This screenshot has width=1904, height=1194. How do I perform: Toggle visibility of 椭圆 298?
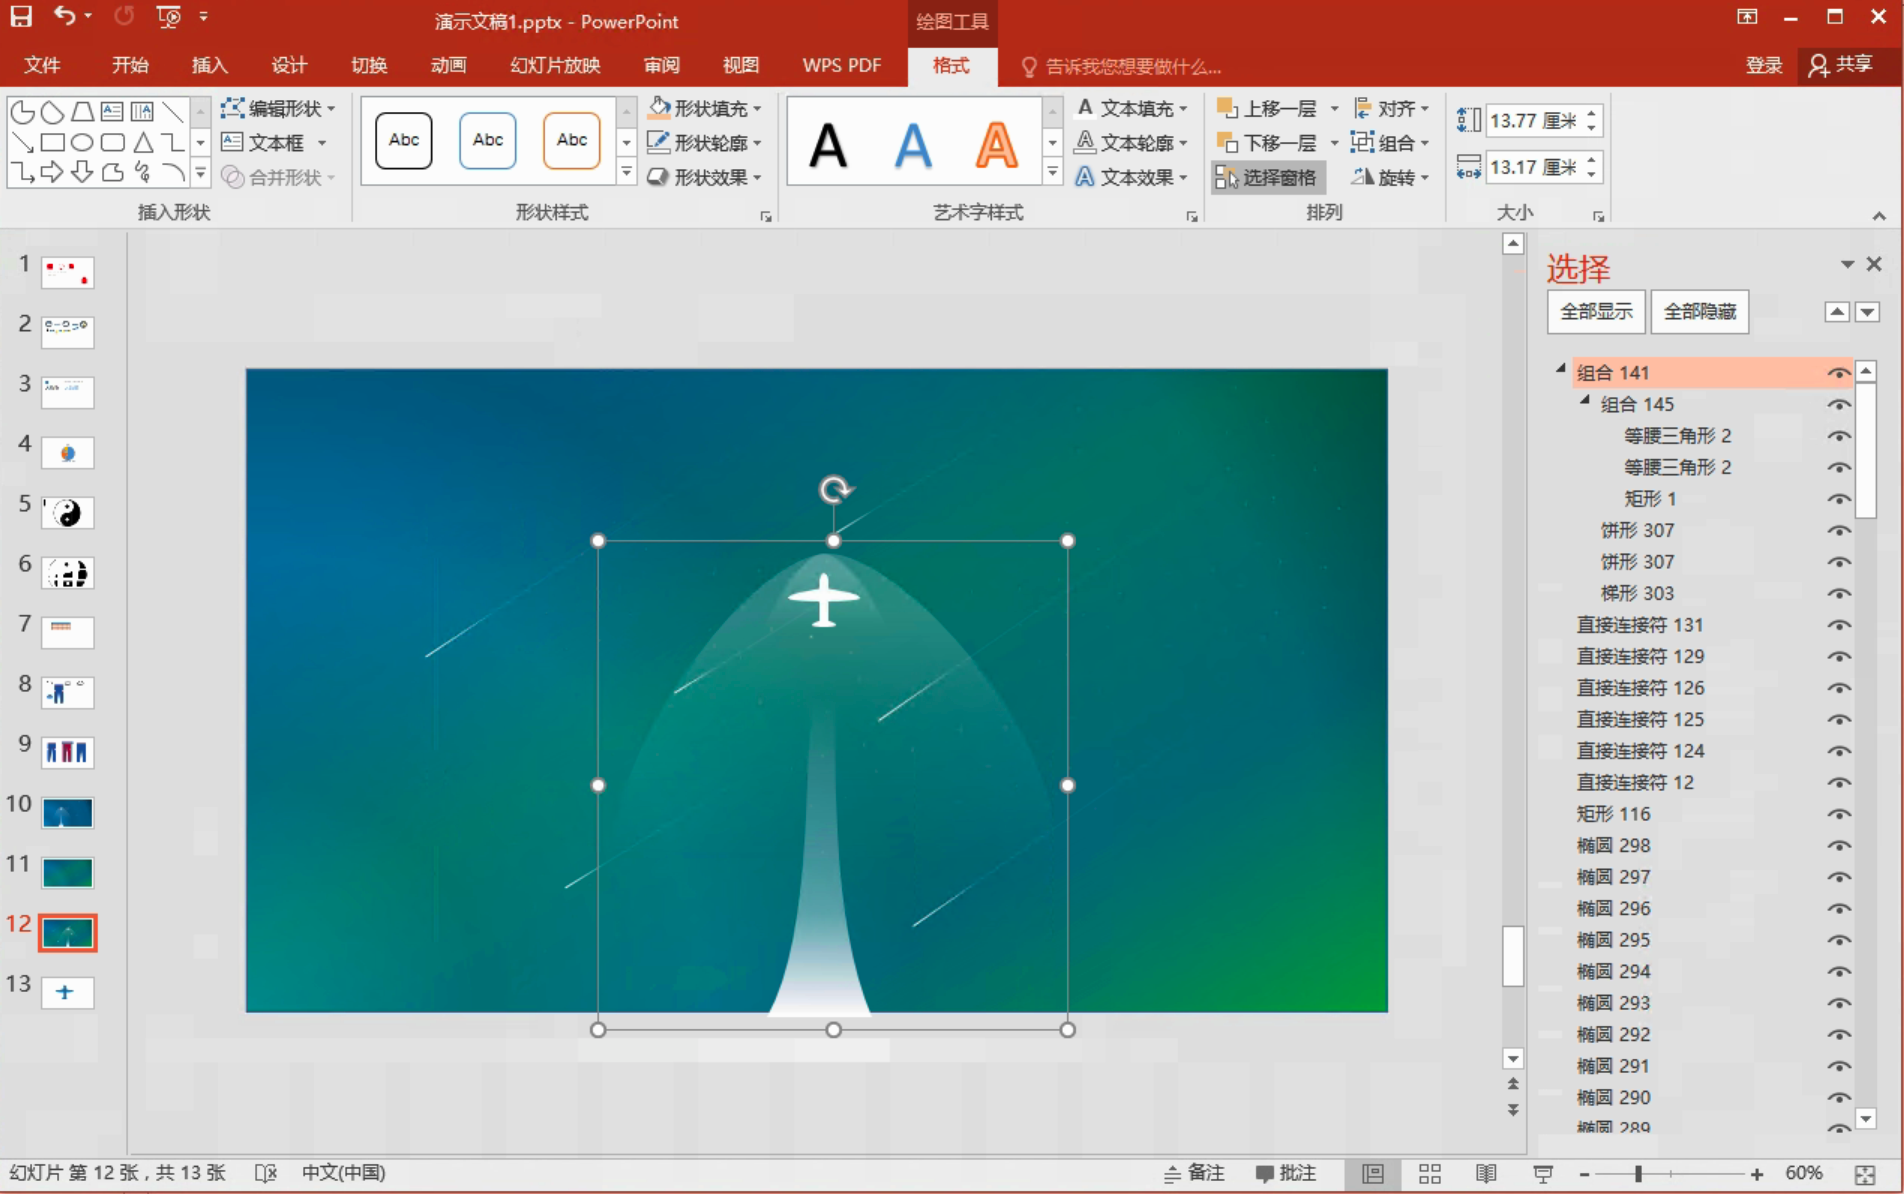pyautogui.click(x=1838, y=845)
